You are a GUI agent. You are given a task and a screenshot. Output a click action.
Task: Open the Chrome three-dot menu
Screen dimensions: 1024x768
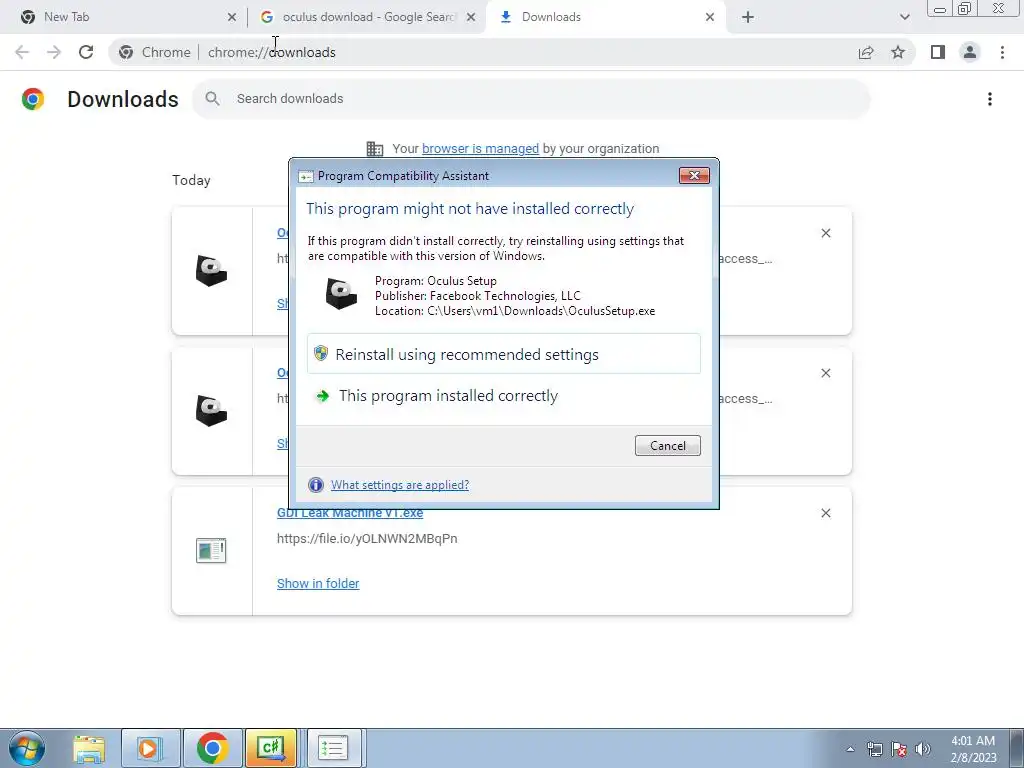point(1002,52)
